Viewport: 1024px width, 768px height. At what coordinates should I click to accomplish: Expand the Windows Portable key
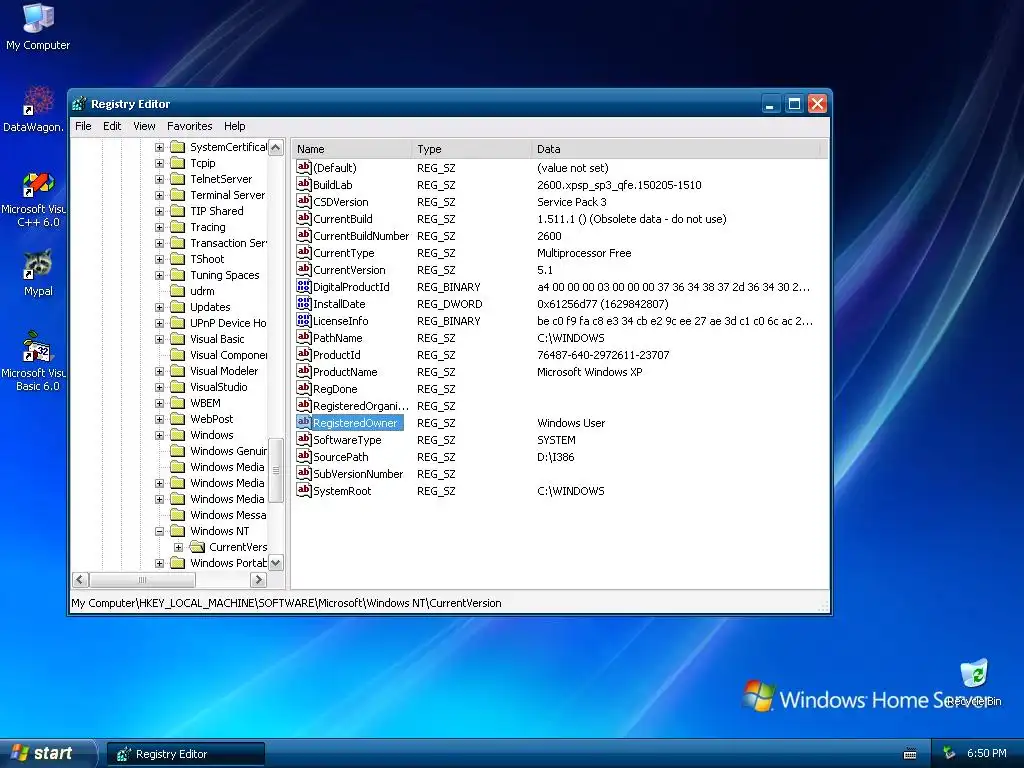[159, 563]
